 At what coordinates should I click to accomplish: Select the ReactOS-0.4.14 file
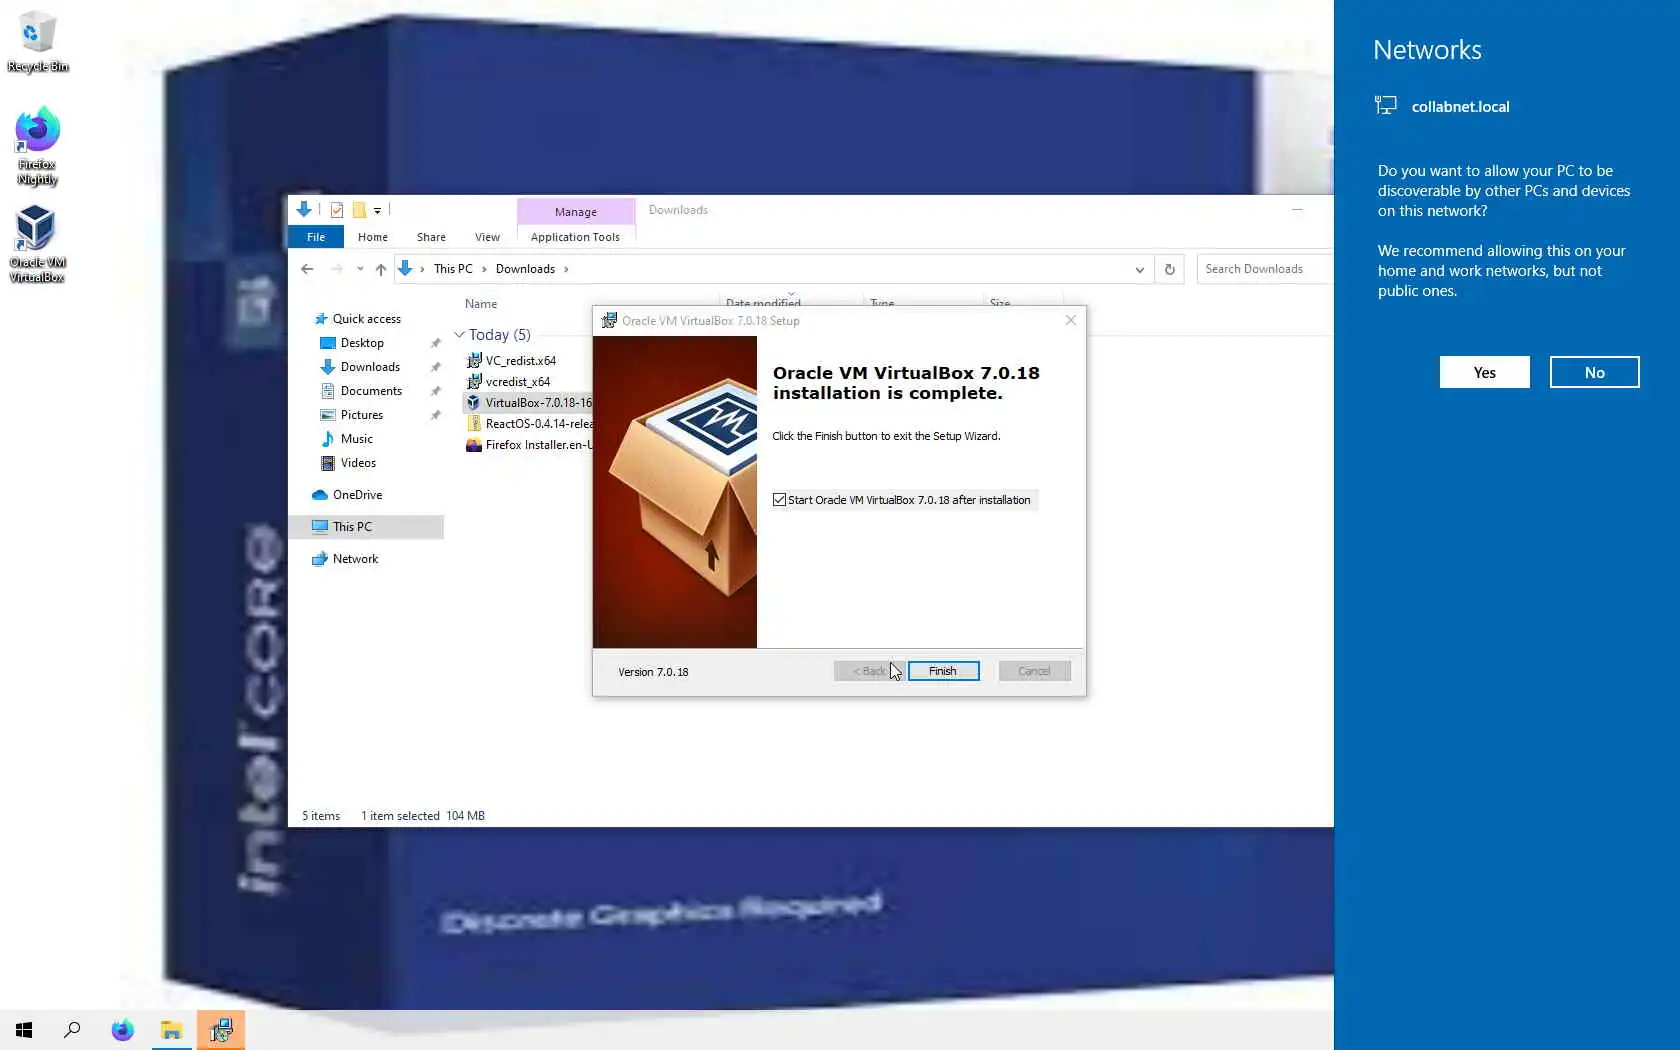click(x=529, y=424)
